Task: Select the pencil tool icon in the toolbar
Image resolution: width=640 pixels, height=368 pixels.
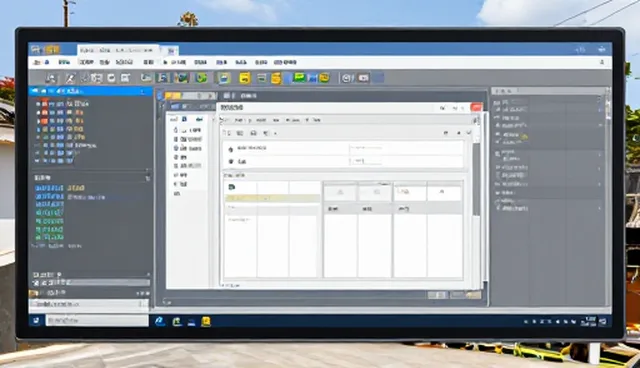Action: point(70,78)
